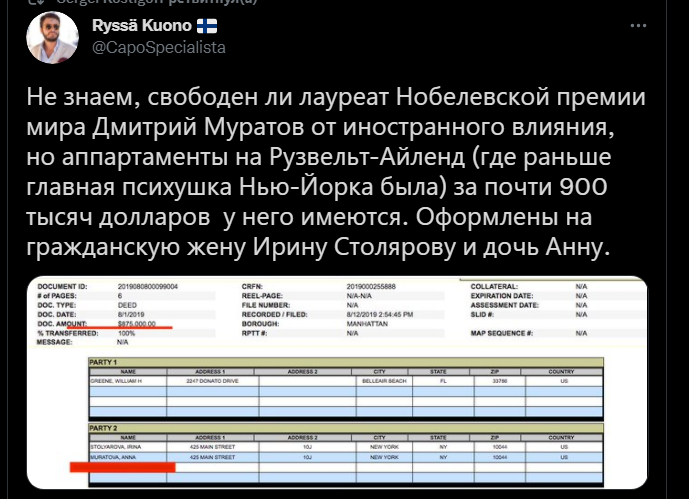Click the DOCUMENT ID number value
This screenshot has width=689, height=499.
click(148, 286)
